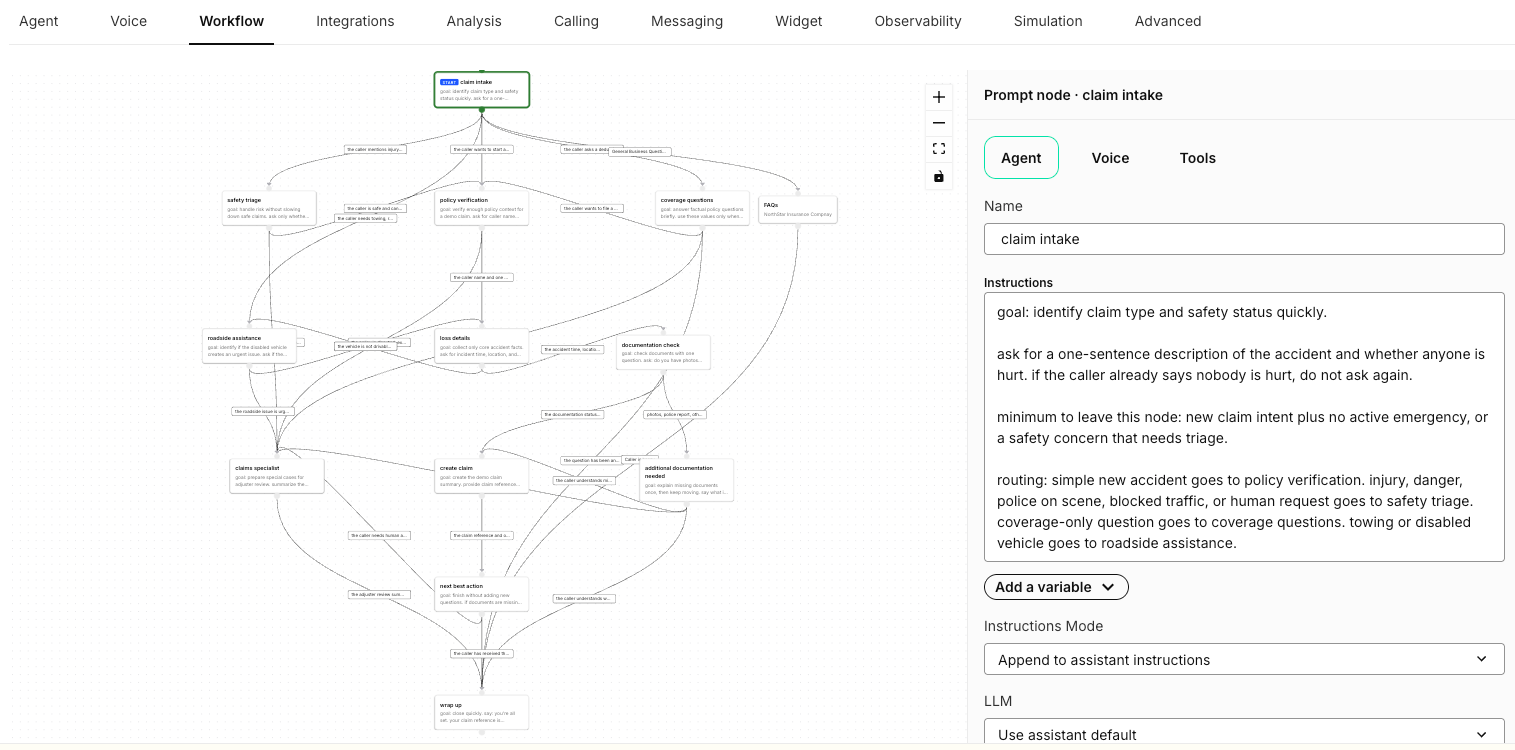This screenshot has height=750, width=1515.
Task: Switch to the Messaging tab
Action: 687,21
